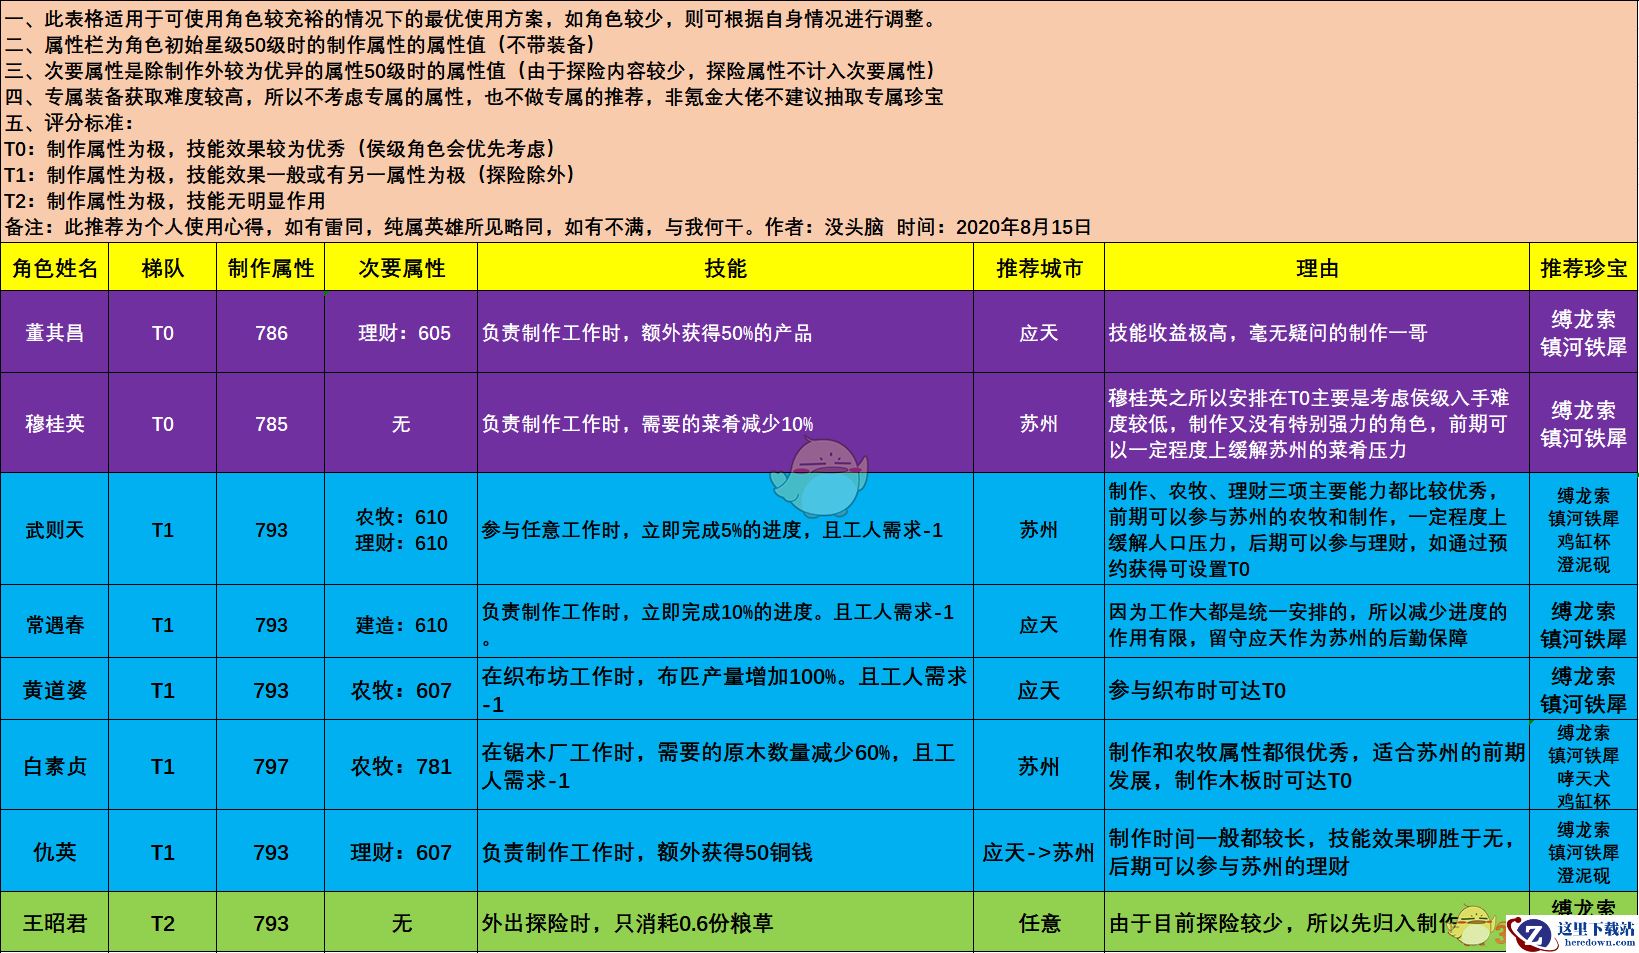Select the 推荐城市 header cell
Screen dimensions: 1639x953
pos(1039,268)
